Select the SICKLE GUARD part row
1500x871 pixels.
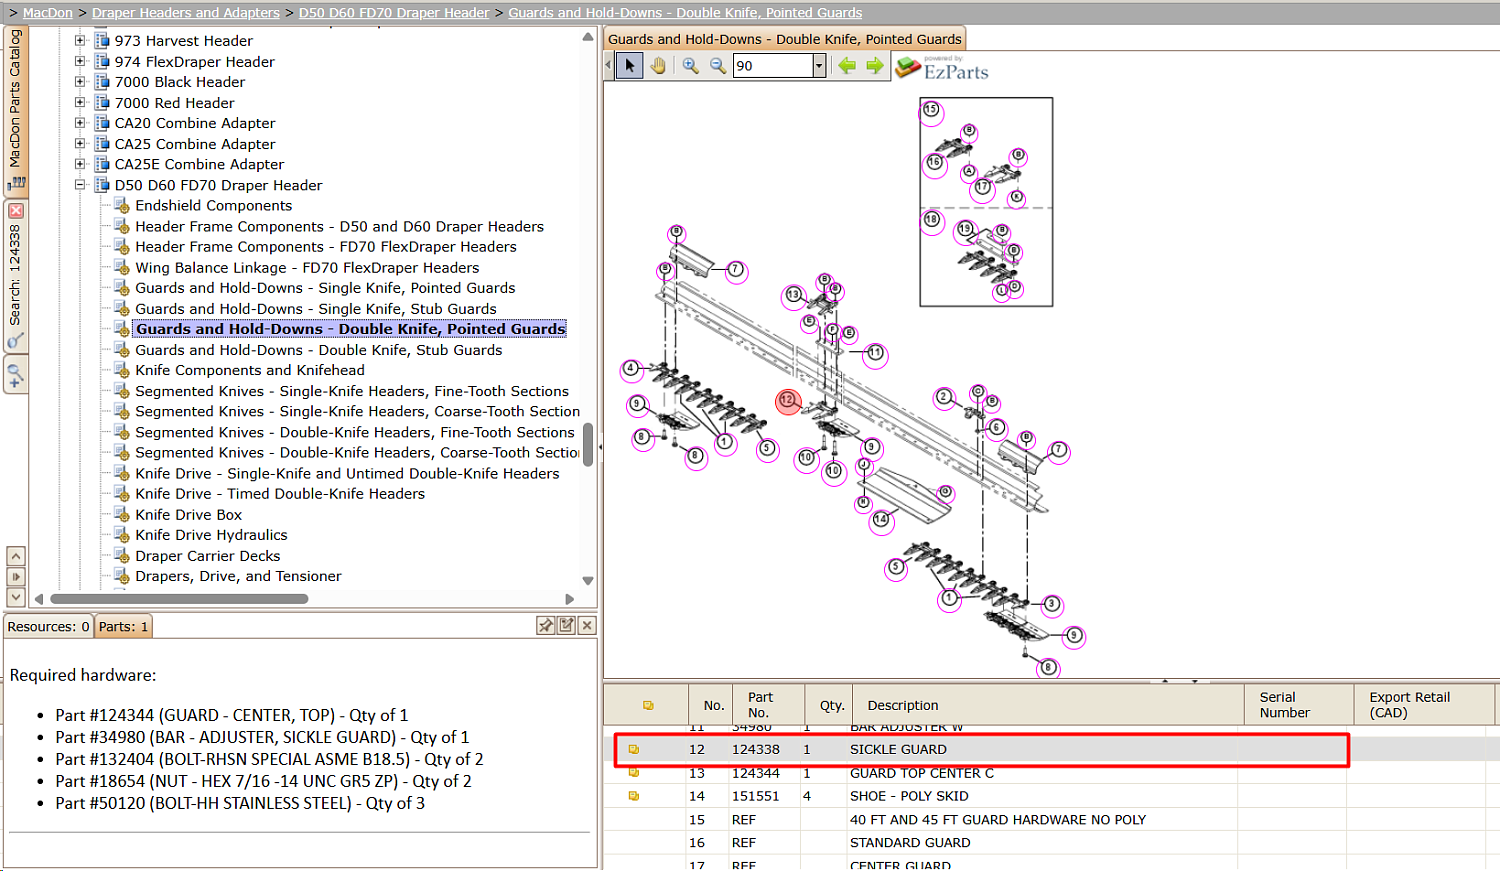click(981, 749)
